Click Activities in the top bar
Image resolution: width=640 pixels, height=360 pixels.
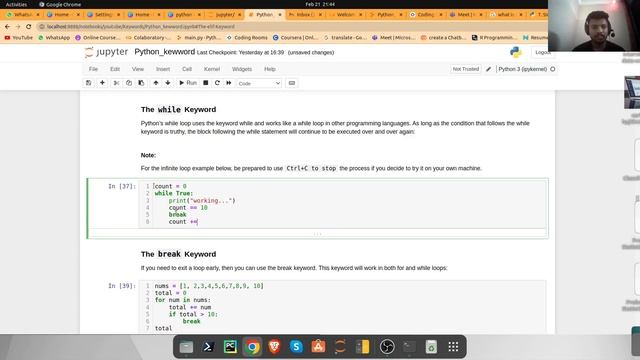[x=16, y=4]
